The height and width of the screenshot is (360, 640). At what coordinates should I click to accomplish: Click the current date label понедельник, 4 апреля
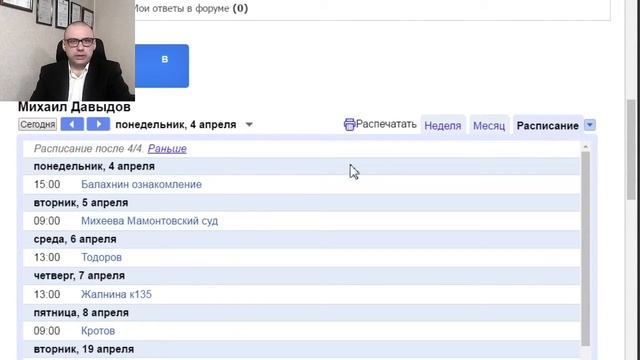pyautogui.click(x=176, y=124)
